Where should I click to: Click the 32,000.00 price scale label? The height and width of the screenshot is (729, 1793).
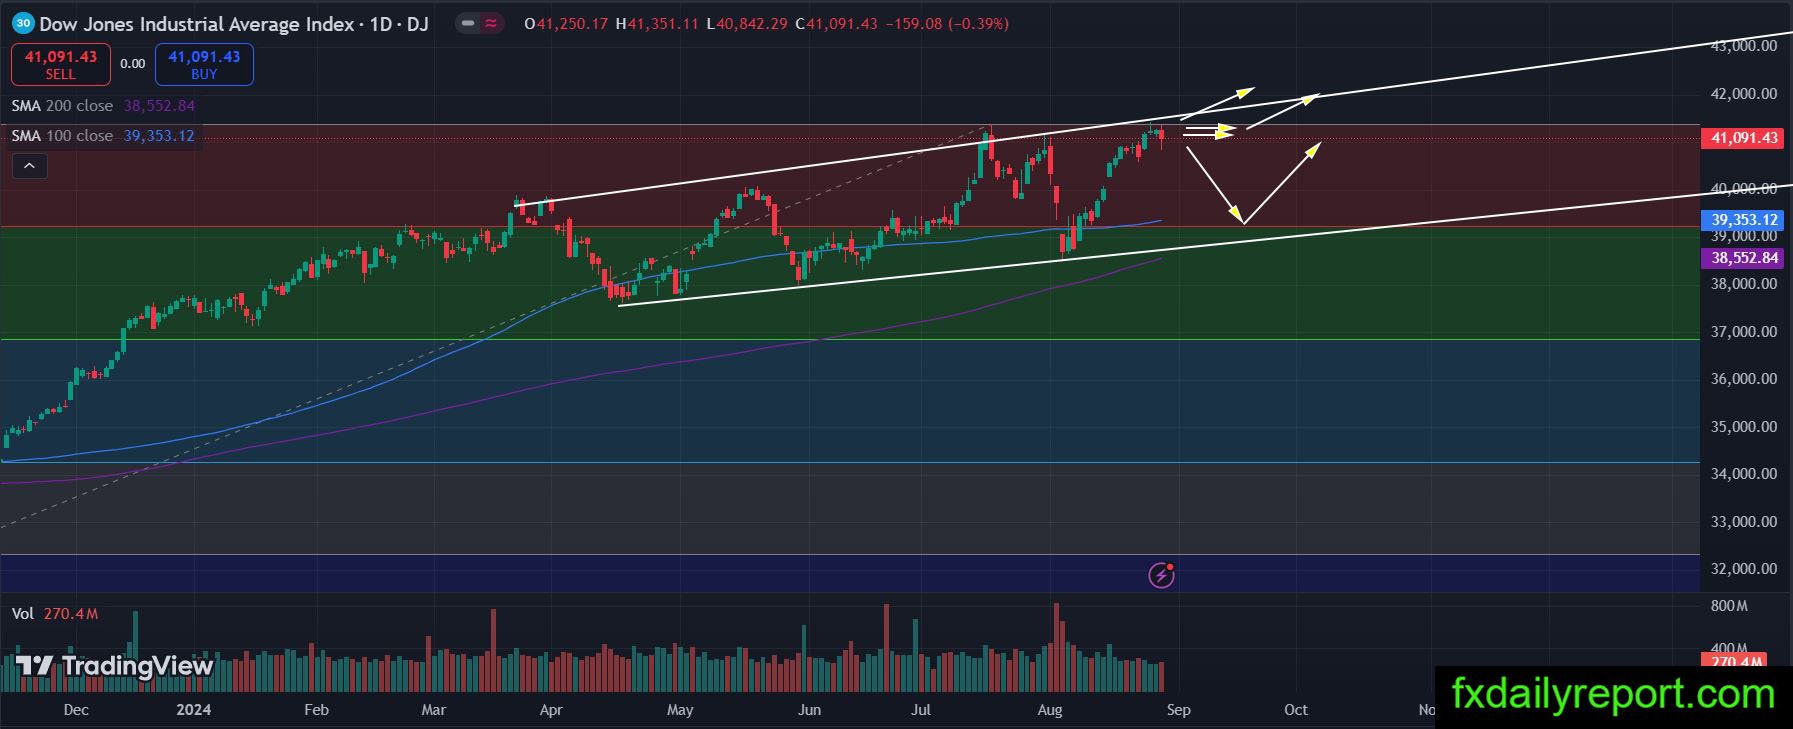(x=1744, y=569)
